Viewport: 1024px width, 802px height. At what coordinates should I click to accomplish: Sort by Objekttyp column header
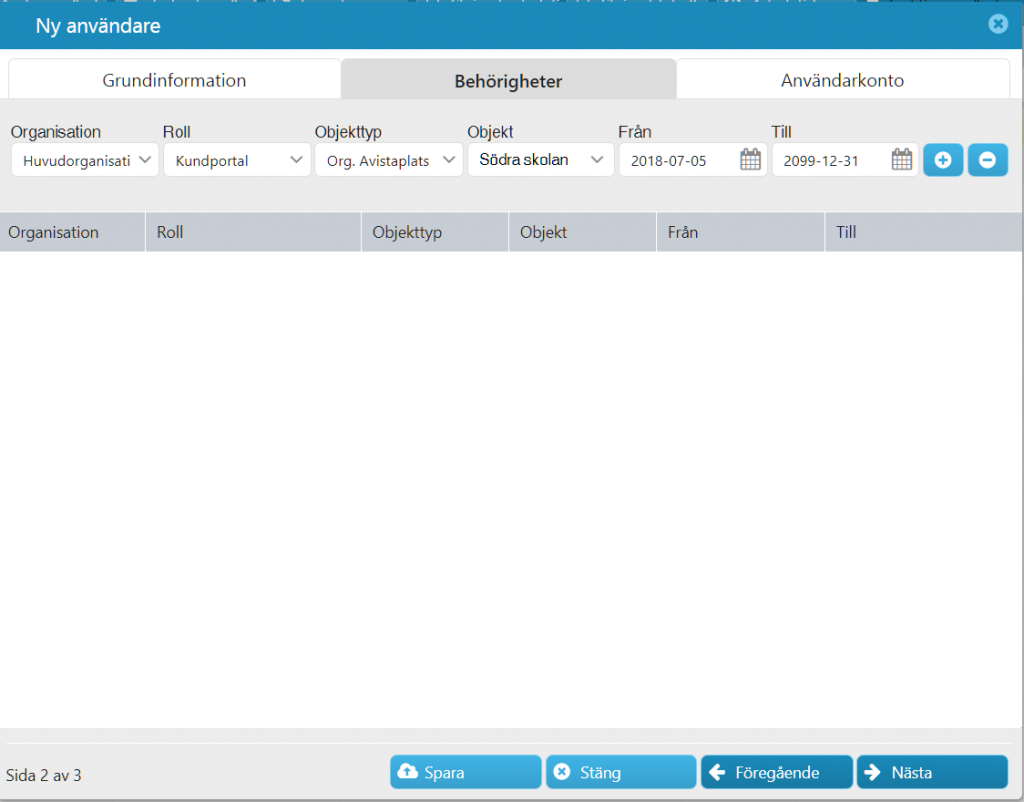(435, 232)
